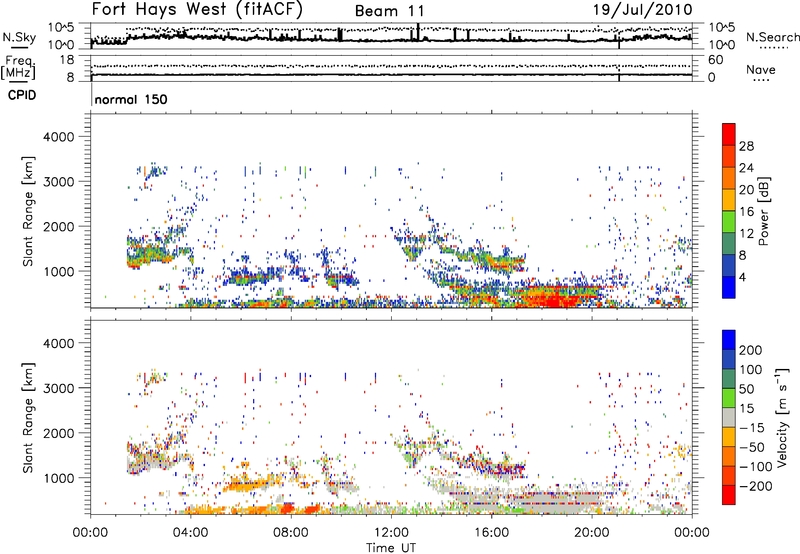Click the "CPID" row label

pos(22,95)
